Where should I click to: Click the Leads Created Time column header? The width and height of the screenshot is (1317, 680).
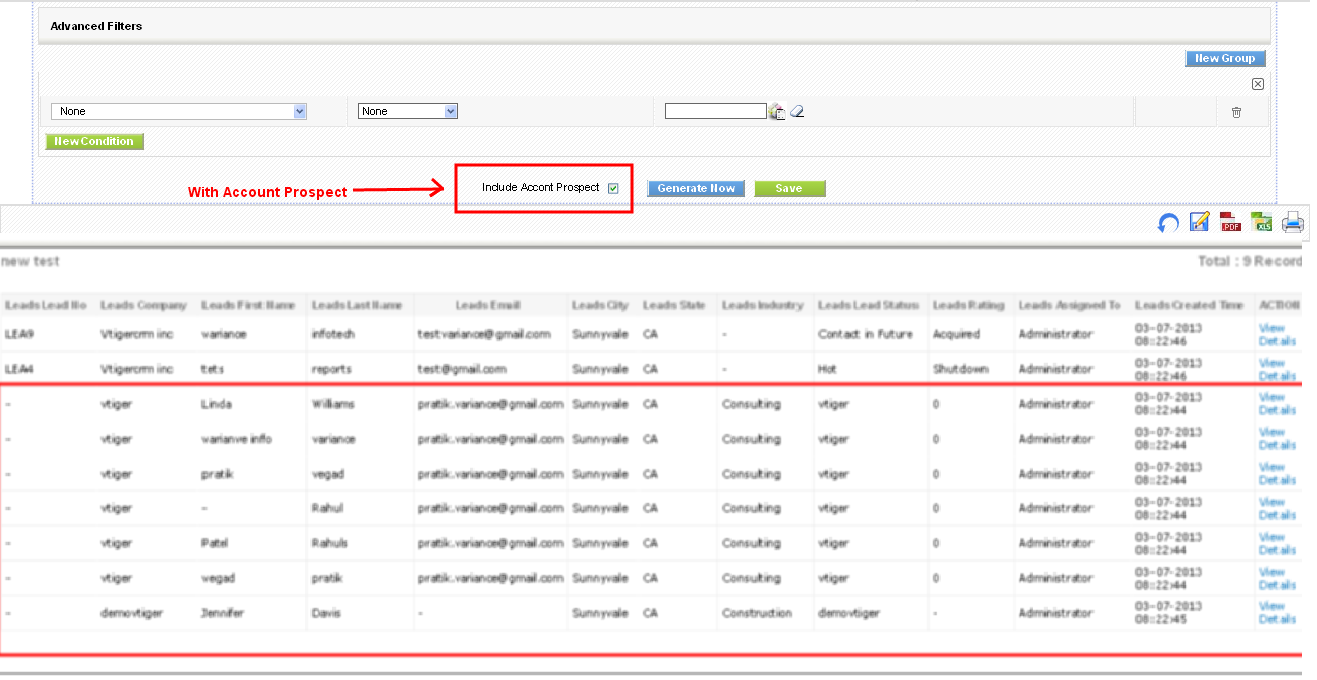[1190, 305]
